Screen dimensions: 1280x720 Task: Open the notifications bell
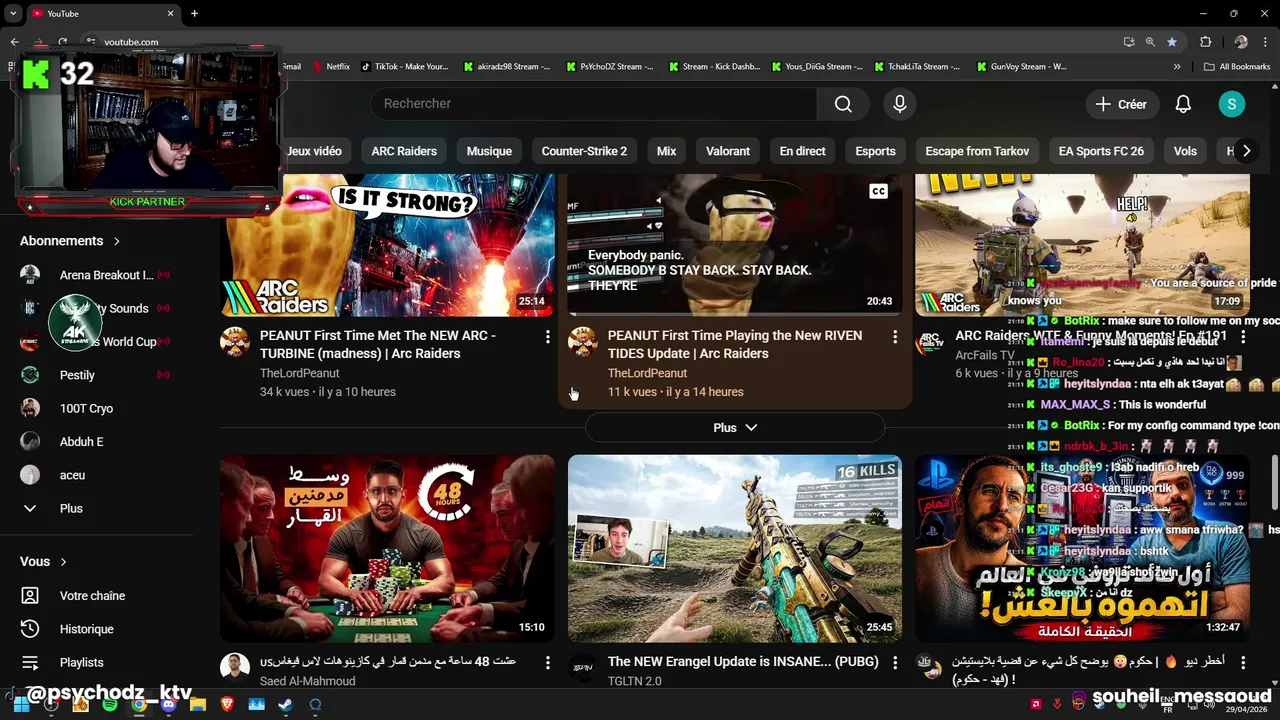point(1183,104)
